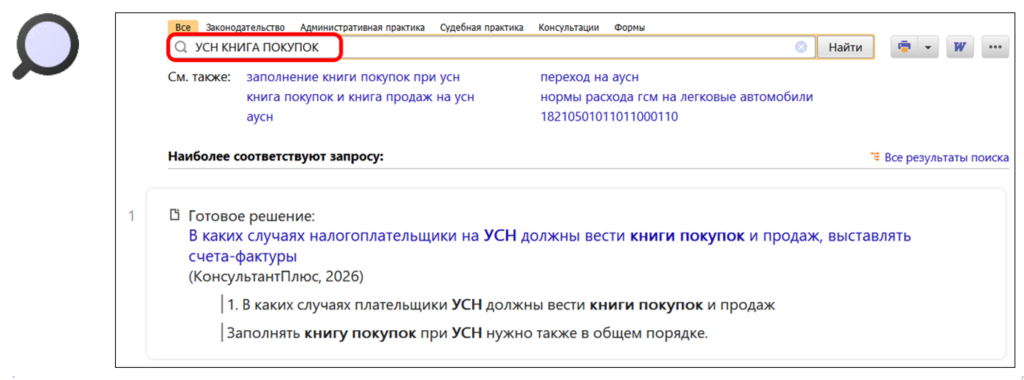Click the 18210501011011000110 suggestion link
1024x380 pixels.
pyautogui.click(x=609, y=117)
